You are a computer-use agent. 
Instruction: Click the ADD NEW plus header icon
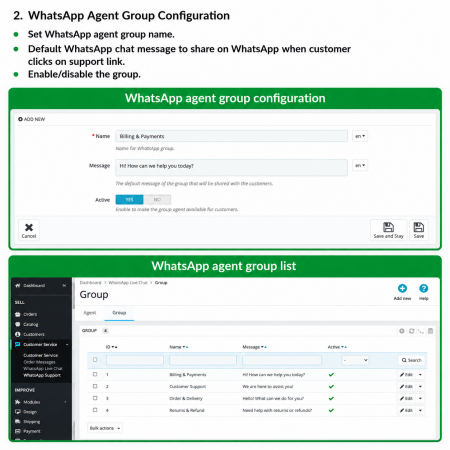pyautogui.click(x=20, y=119)
